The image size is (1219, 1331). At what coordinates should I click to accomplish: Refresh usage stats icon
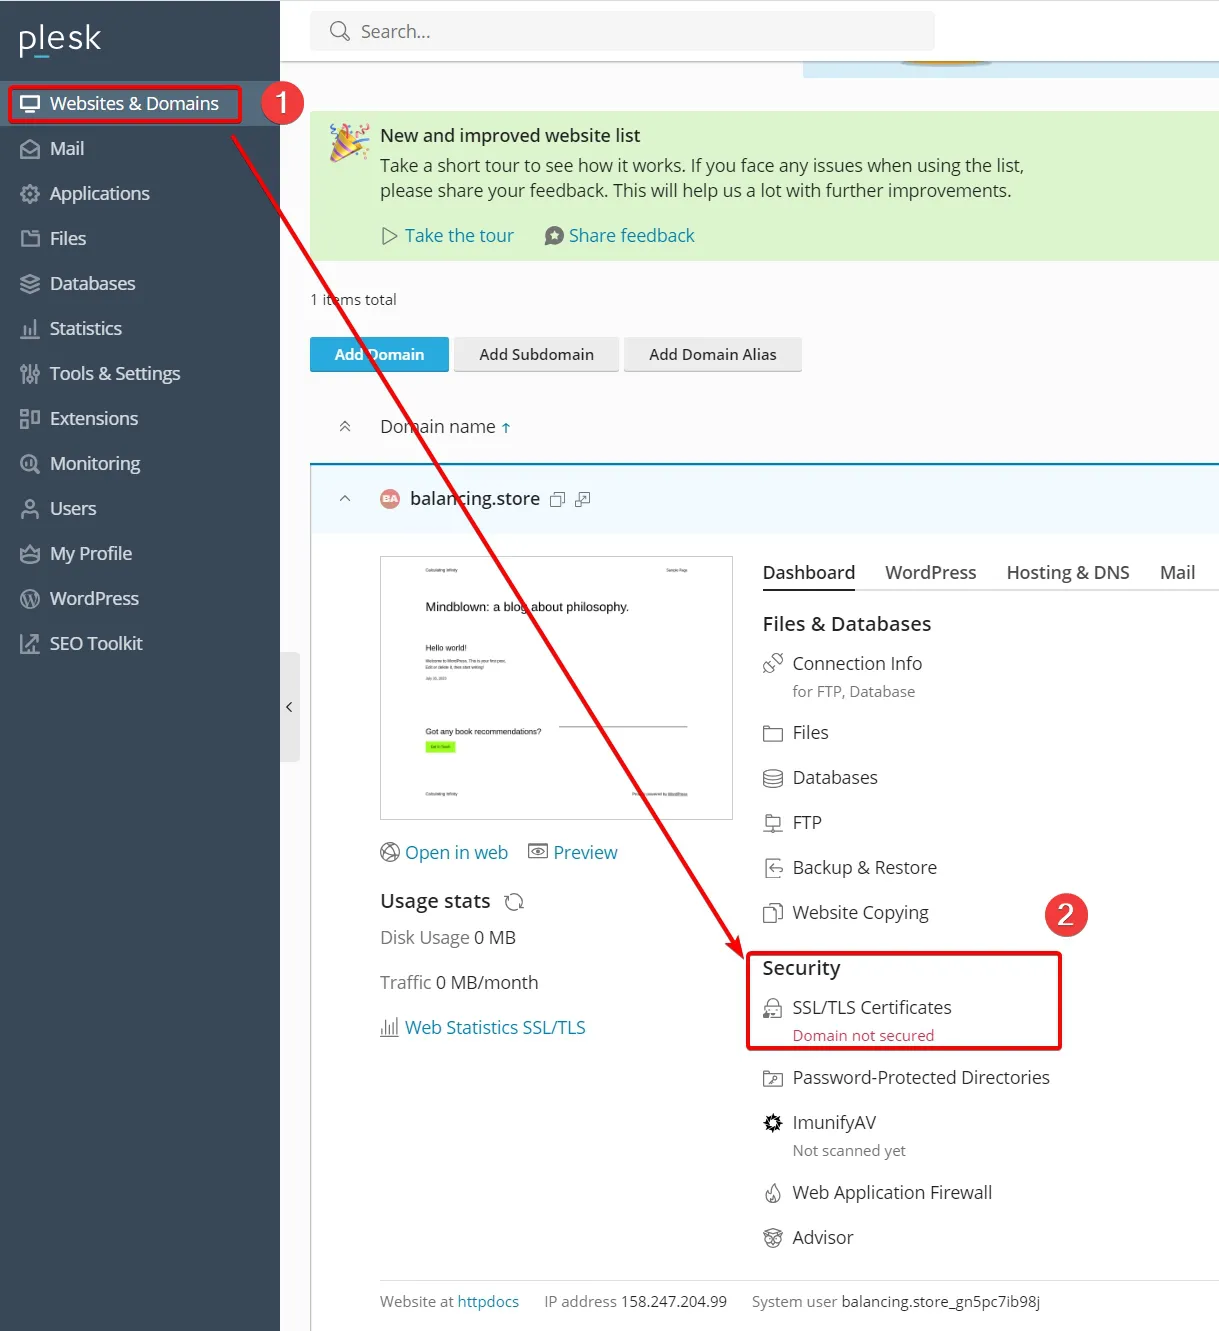pos(514,902)
